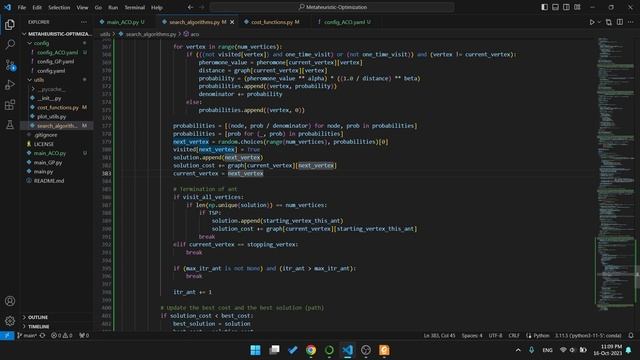Viewport: 640px width, 360px height.
Task: Open the Search view in activity bar
Action: (10, 44)
